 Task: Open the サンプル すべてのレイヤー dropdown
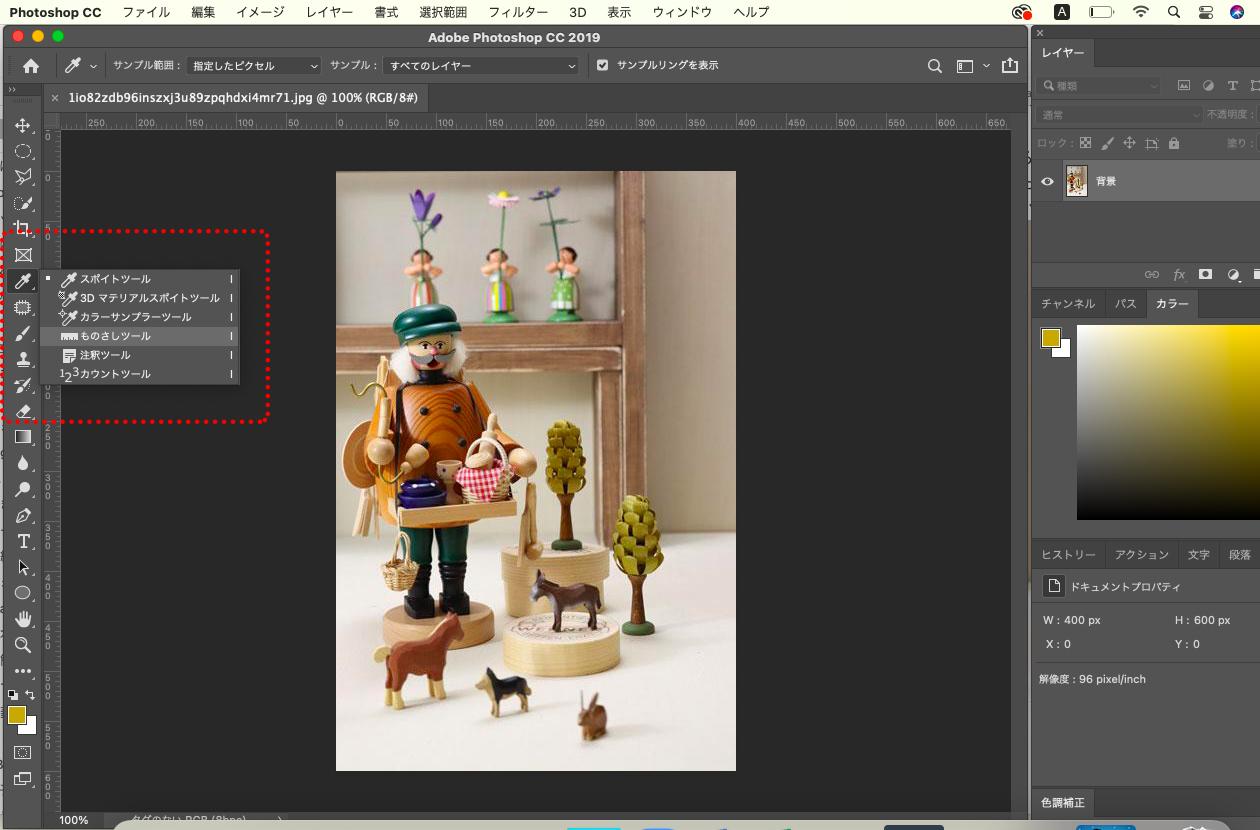point(482,66)
